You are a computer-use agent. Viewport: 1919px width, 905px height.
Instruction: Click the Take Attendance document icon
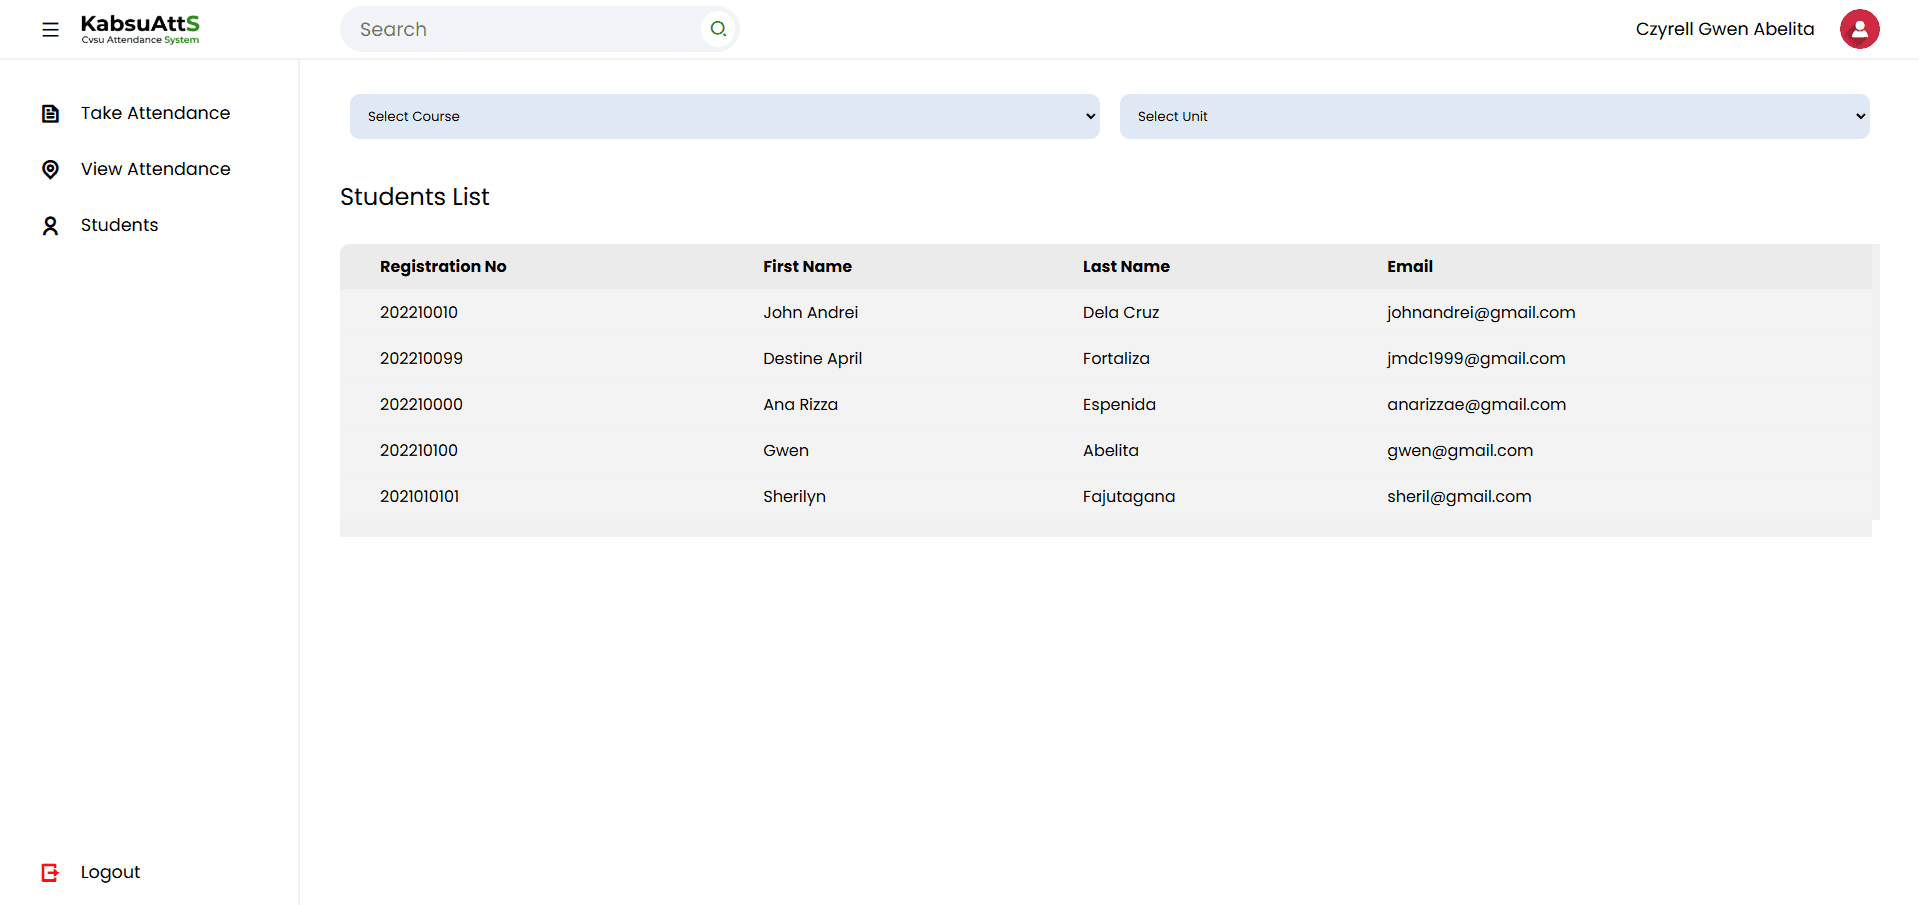click(50, 114)
